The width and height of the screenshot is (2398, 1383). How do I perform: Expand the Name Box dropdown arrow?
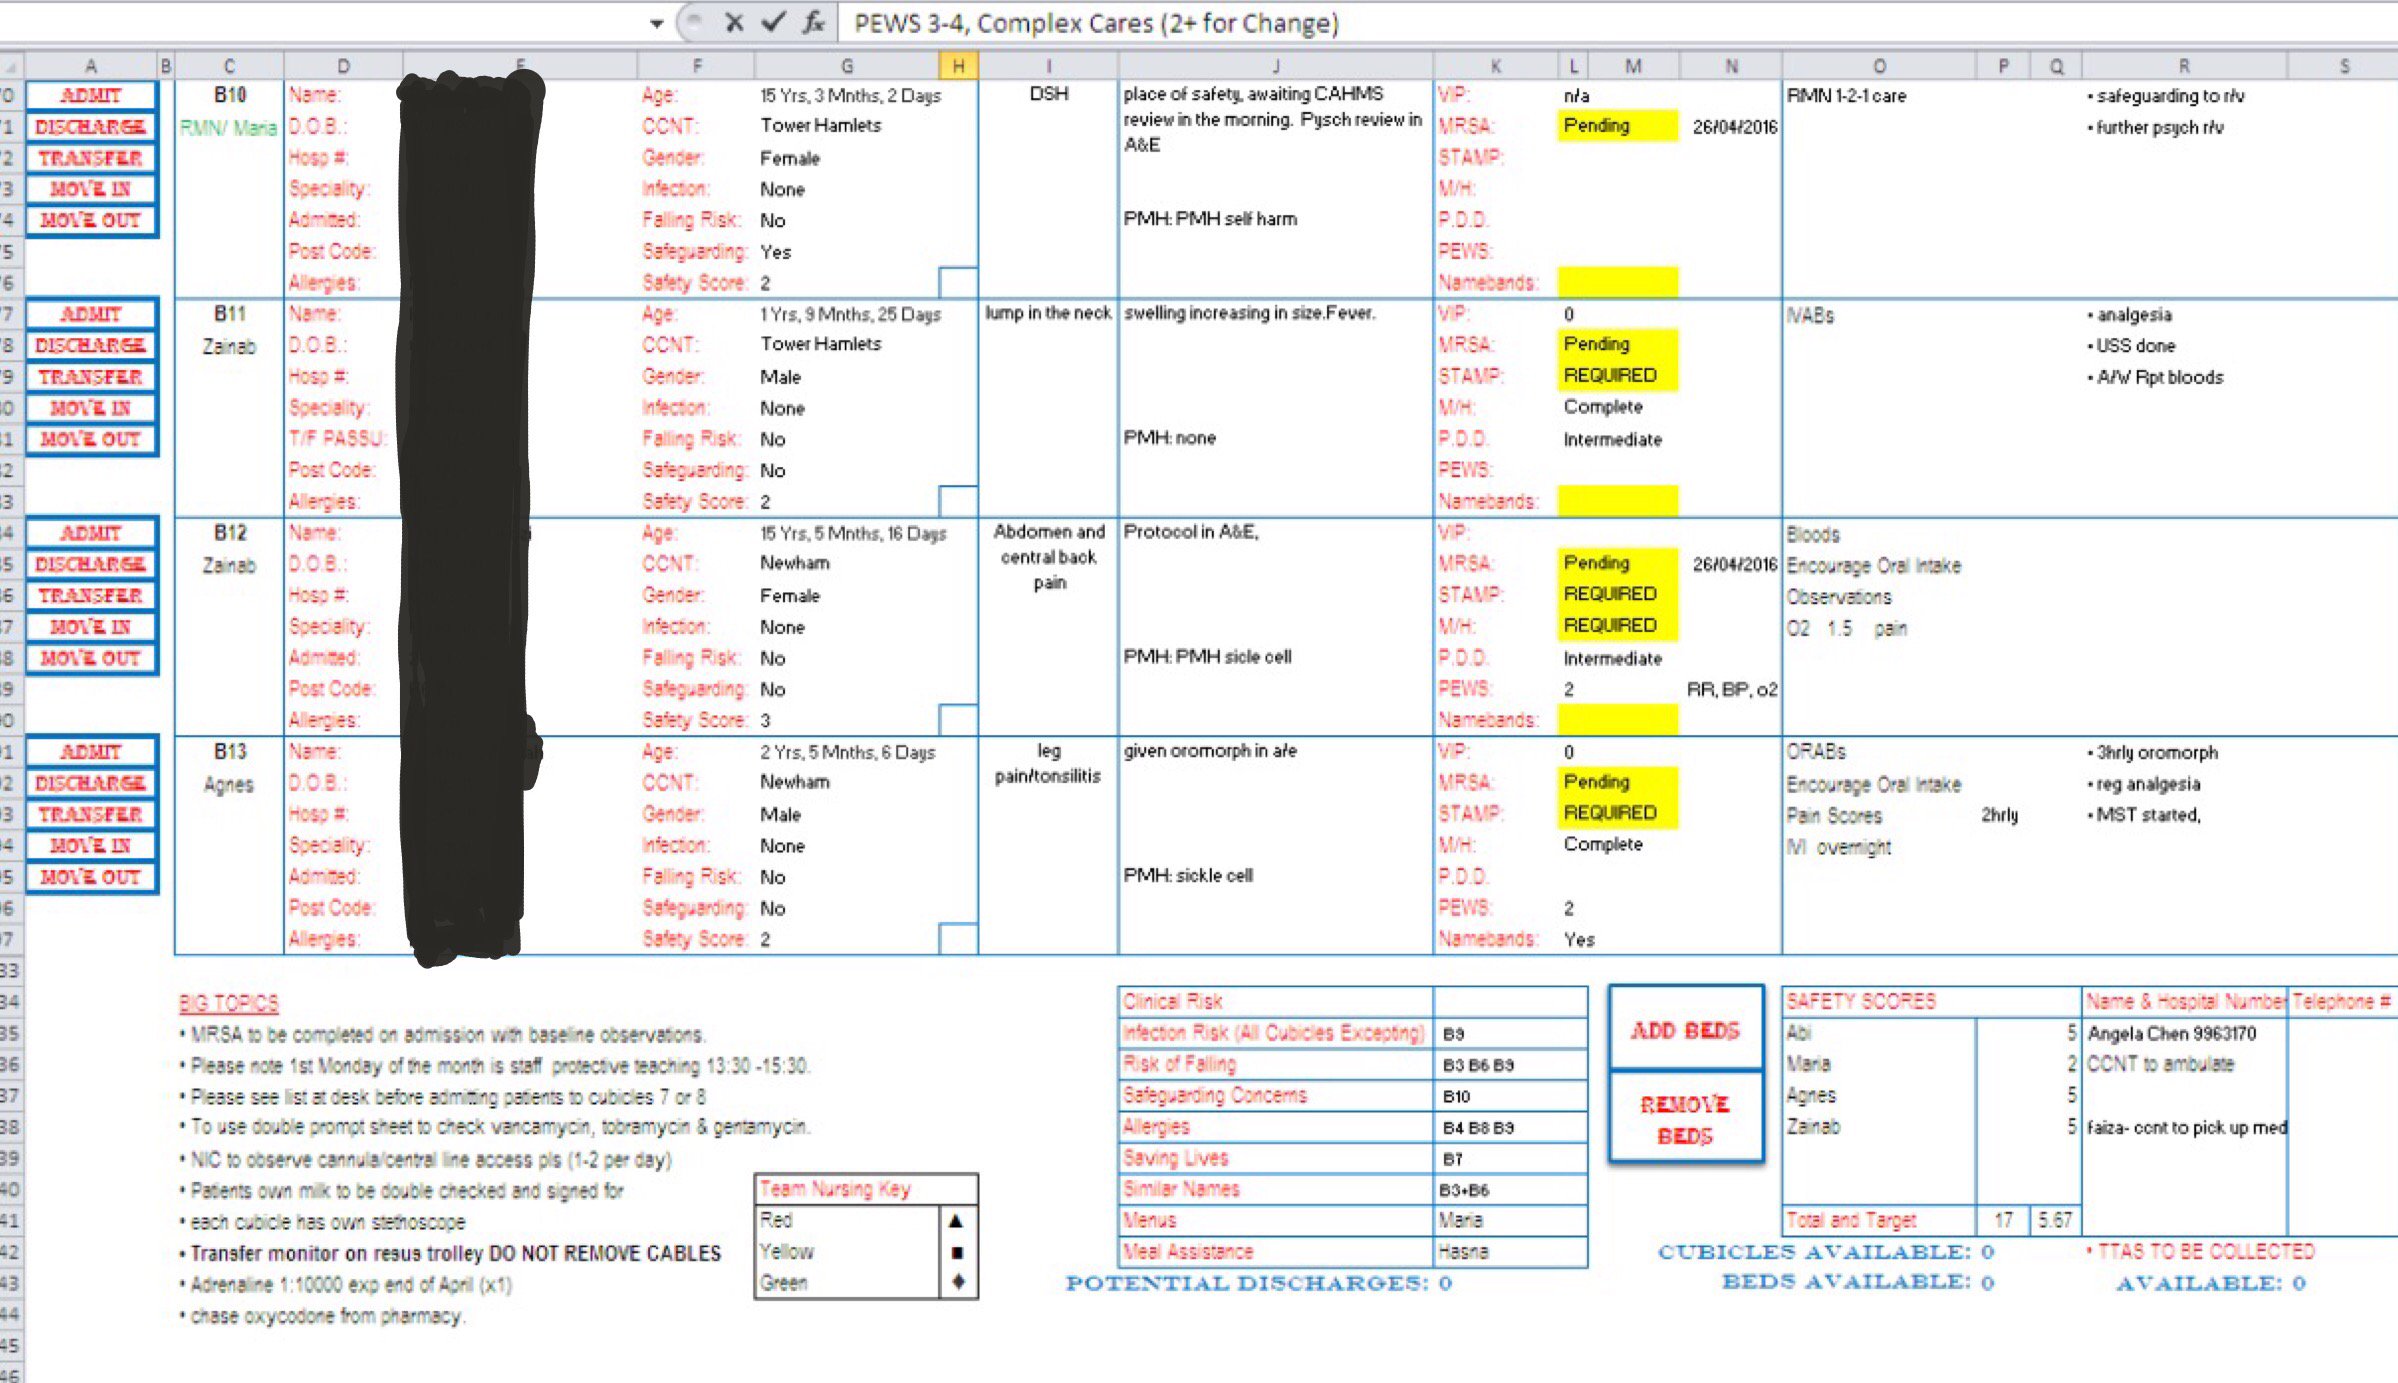[x=656, y=23]
